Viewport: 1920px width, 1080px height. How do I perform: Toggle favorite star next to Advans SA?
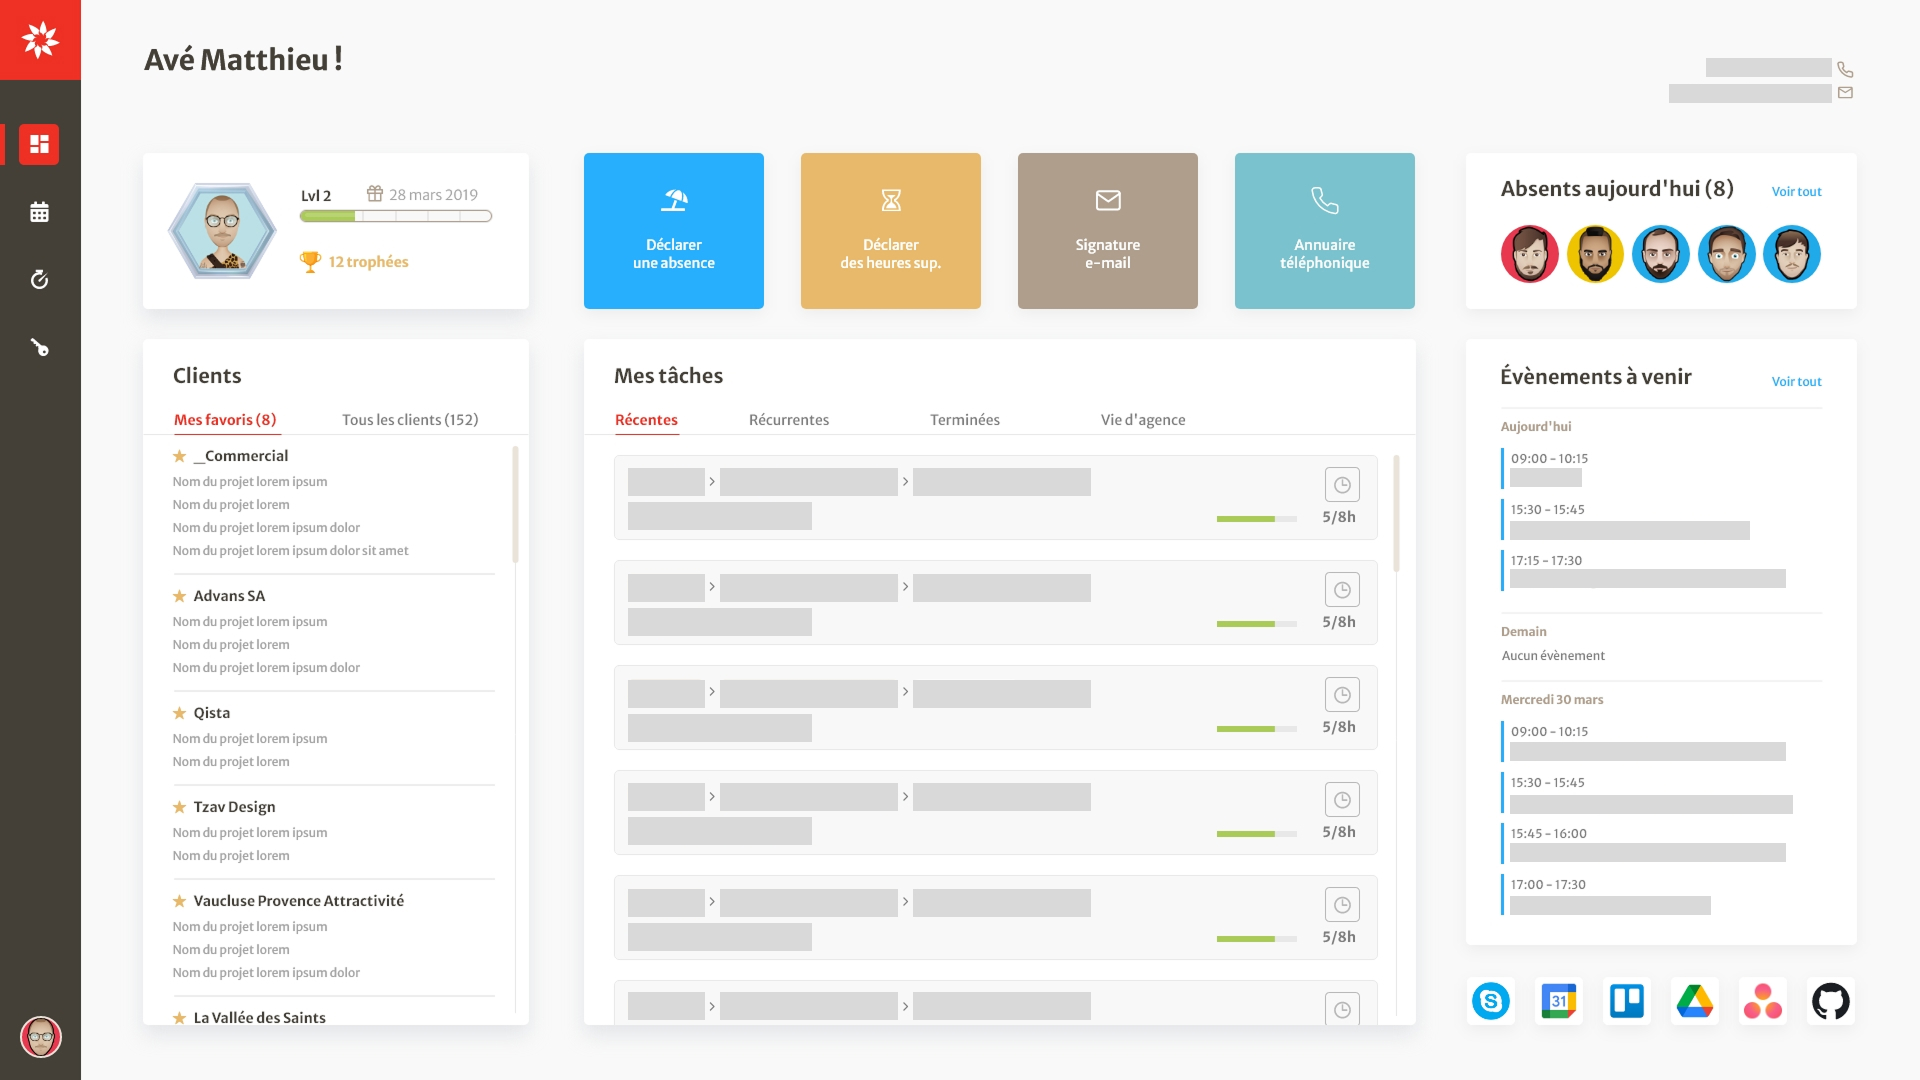coord(180,596)
